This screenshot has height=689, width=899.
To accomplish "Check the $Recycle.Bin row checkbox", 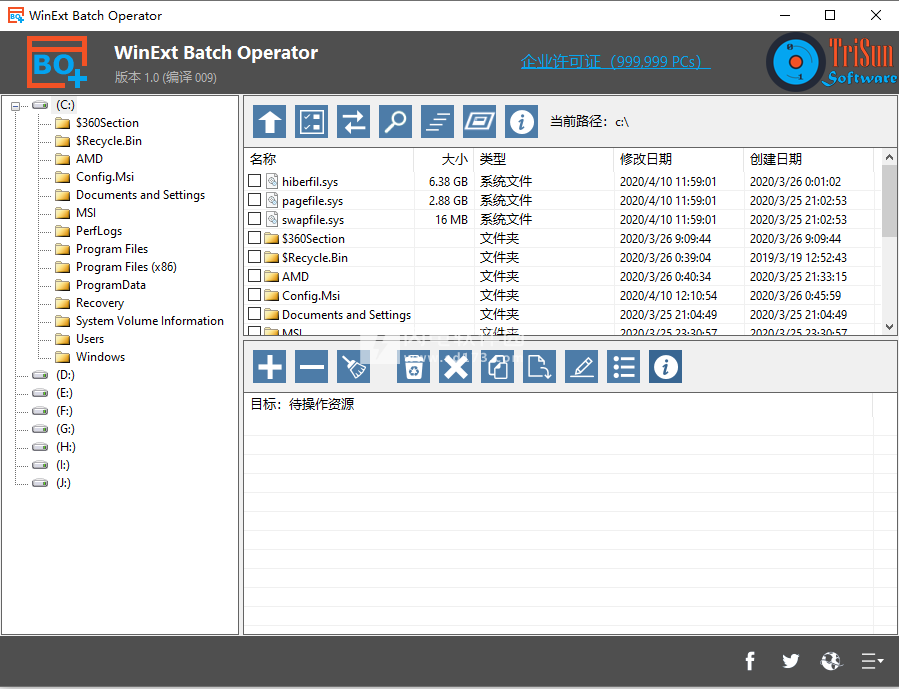I will 255,257.
